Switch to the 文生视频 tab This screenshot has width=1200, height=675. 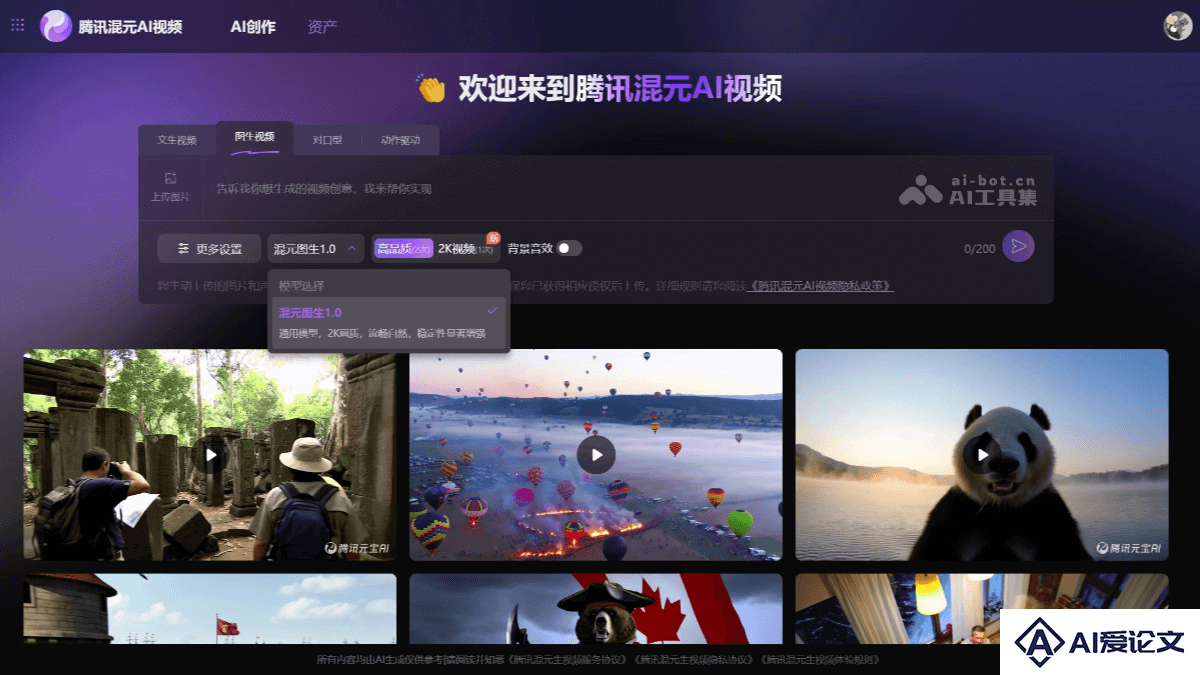(177, 140)
